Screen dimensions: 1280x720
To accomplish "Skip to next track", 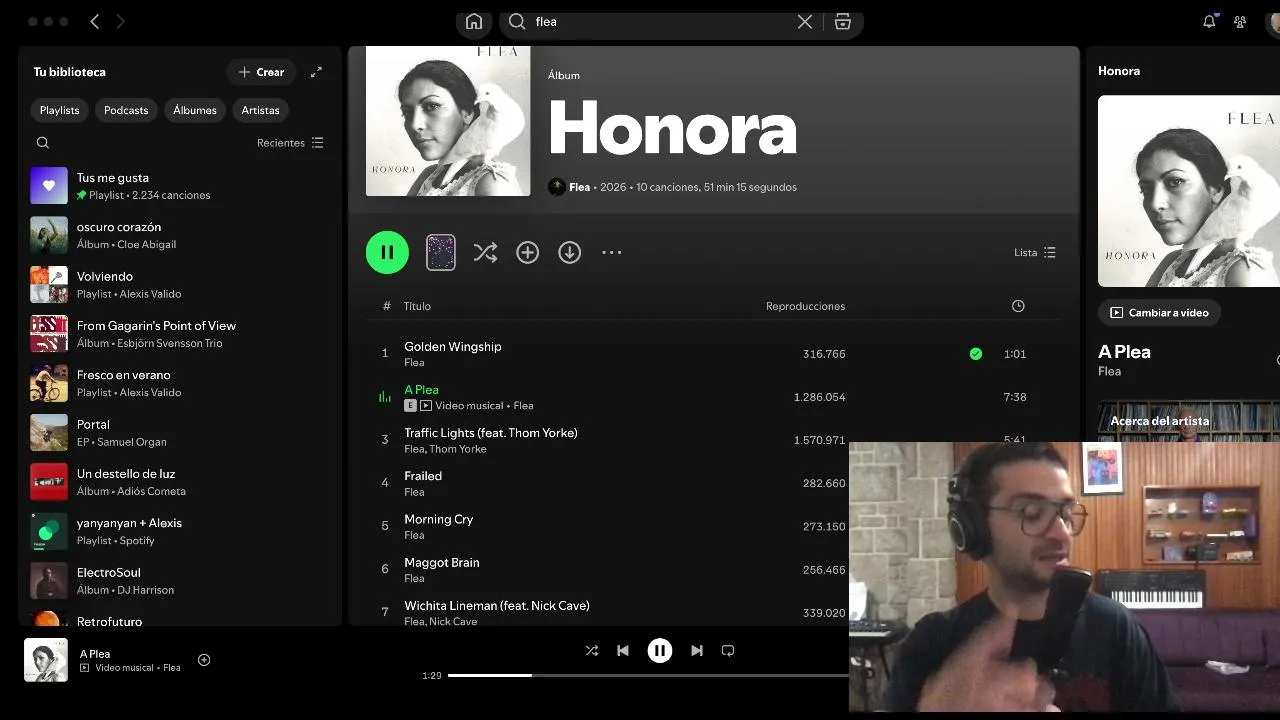I will coord(697,651).
